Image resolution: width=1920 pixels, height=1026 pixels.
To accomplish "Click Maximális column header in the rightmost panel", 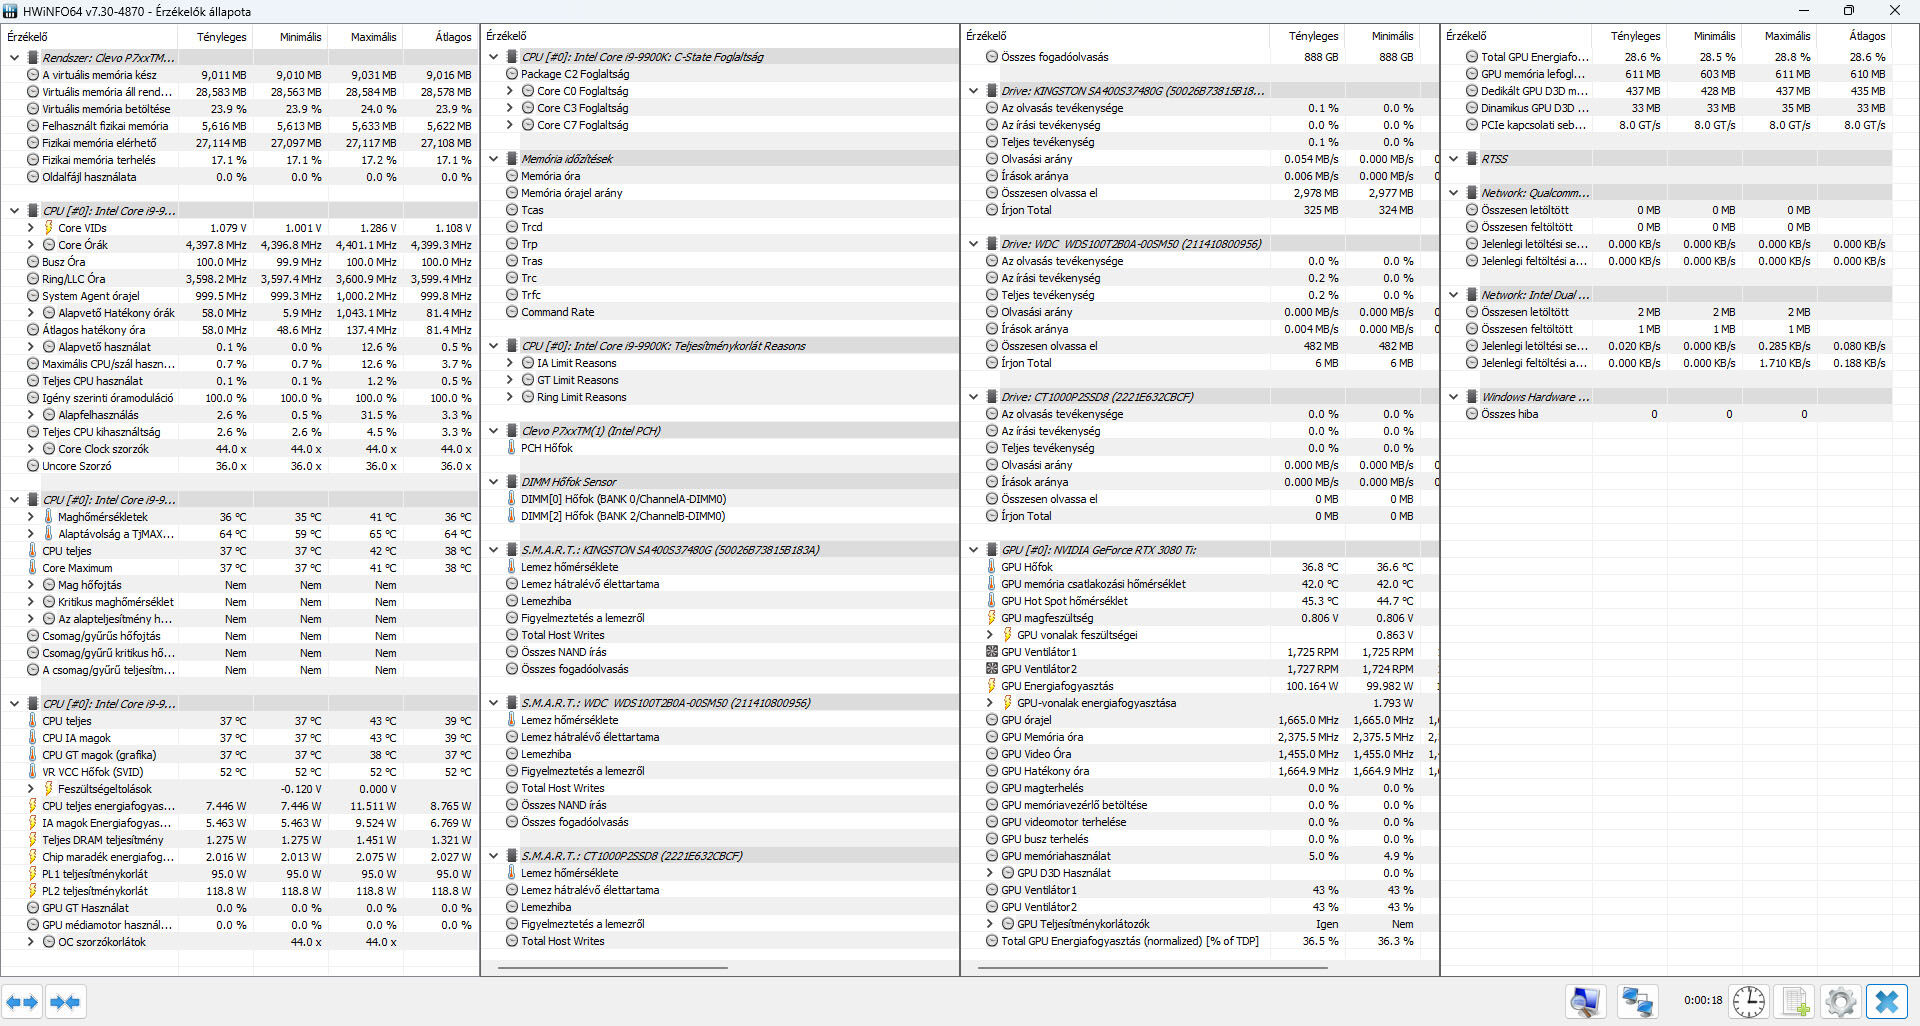I will coord(1779,36).
